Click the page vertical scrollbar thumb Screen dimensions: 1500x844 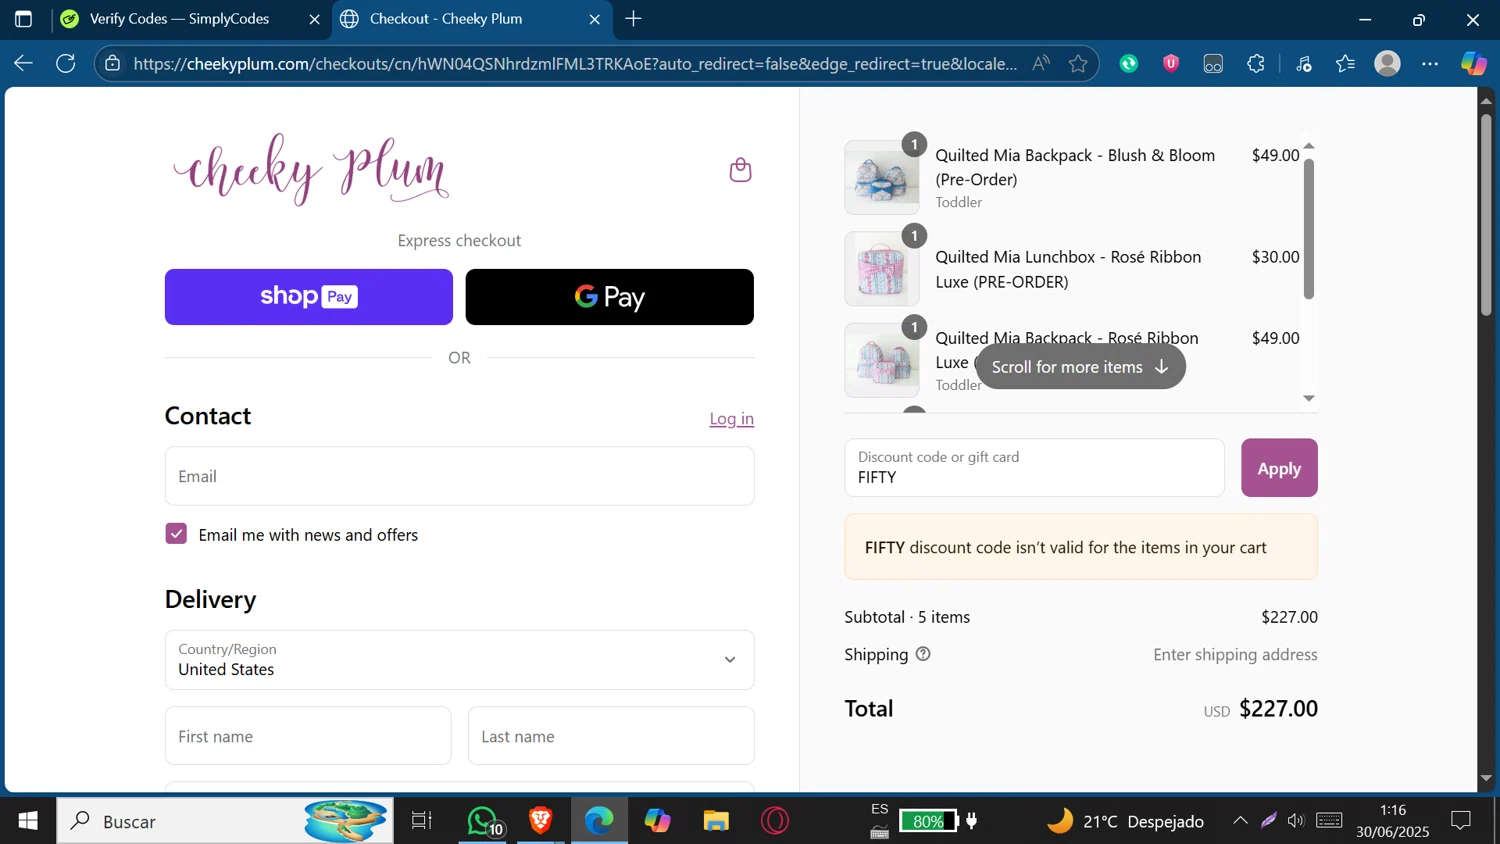click(1486, 215)
